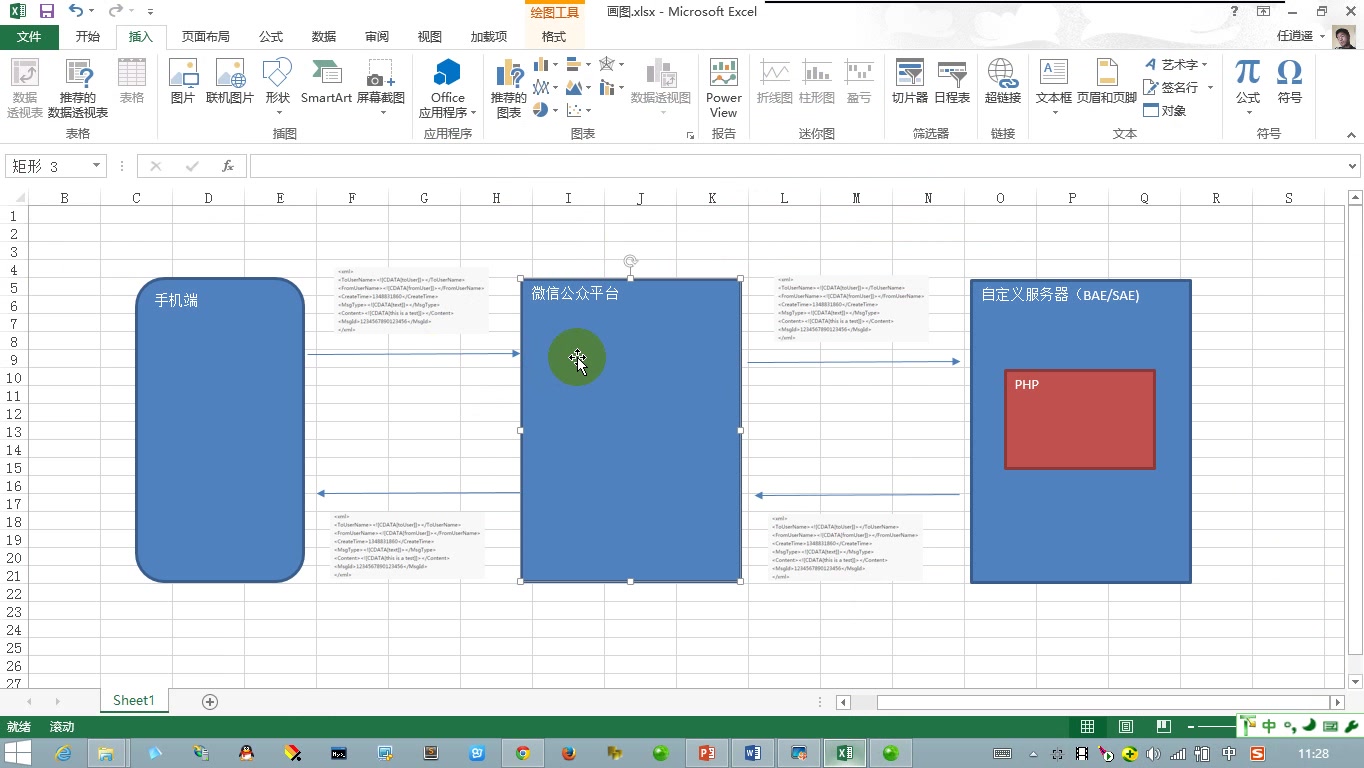Screen dimensions: 1364x768
Task: Insert a line chart
Action: [x=545, y=88]
